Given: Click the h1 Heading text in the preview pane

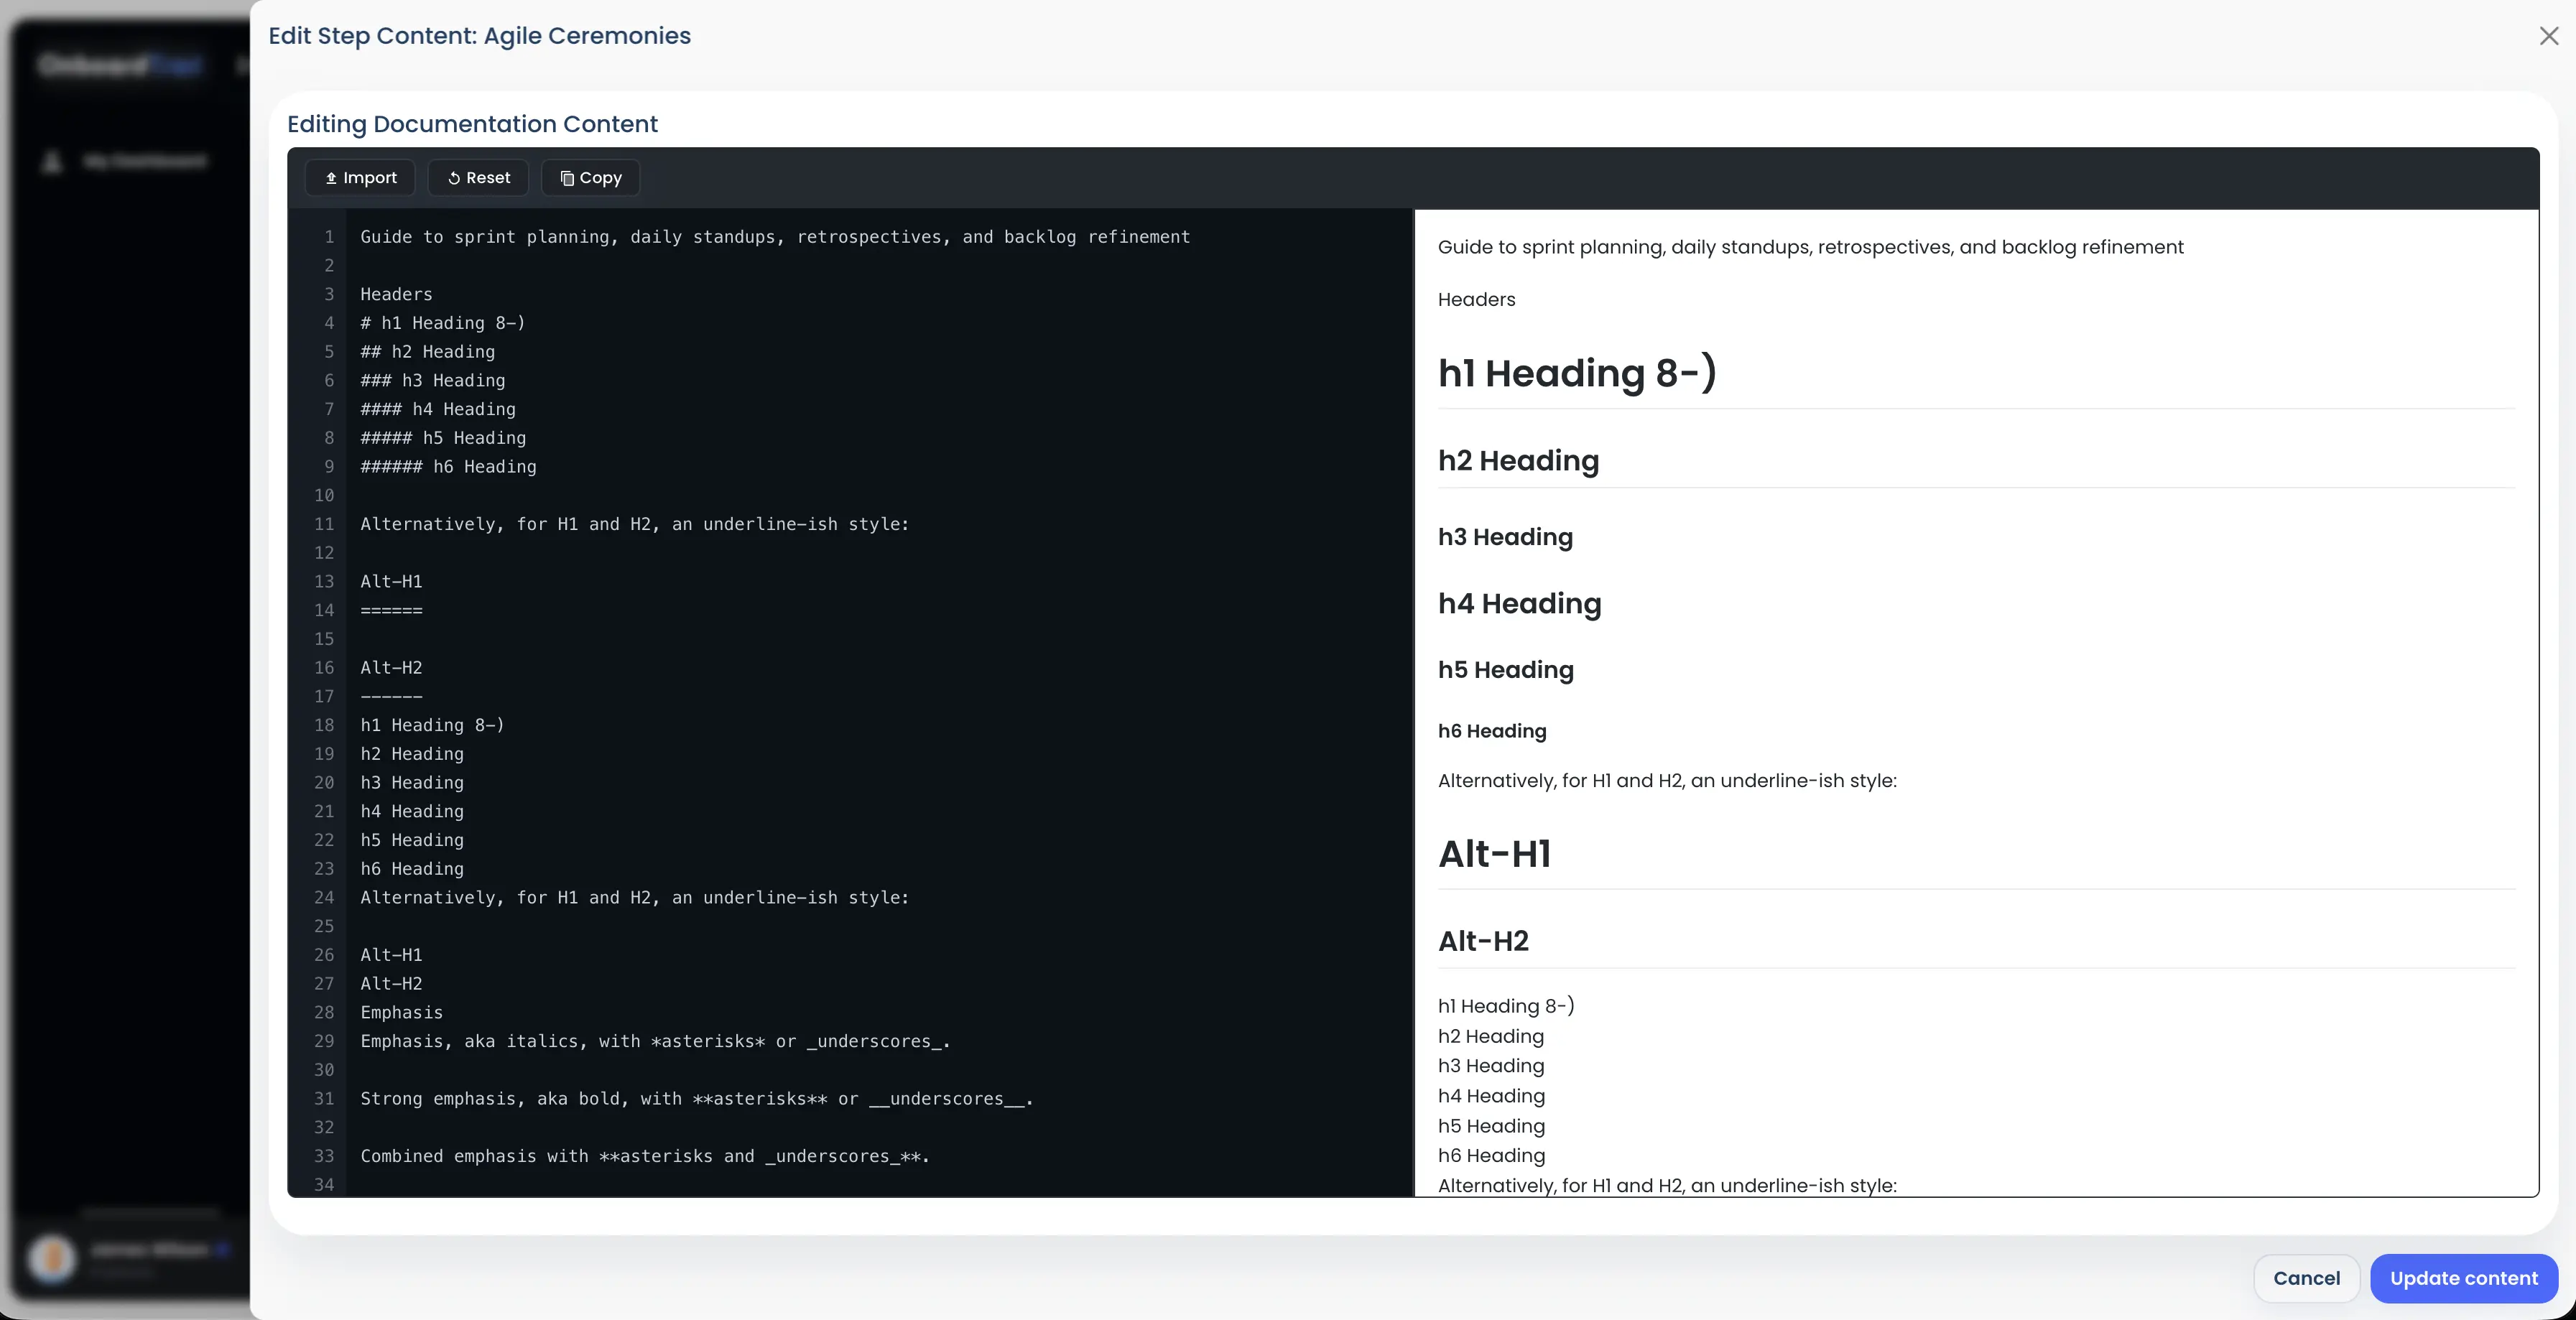Looking at the screenshot, I should (x=1577, y=373).
